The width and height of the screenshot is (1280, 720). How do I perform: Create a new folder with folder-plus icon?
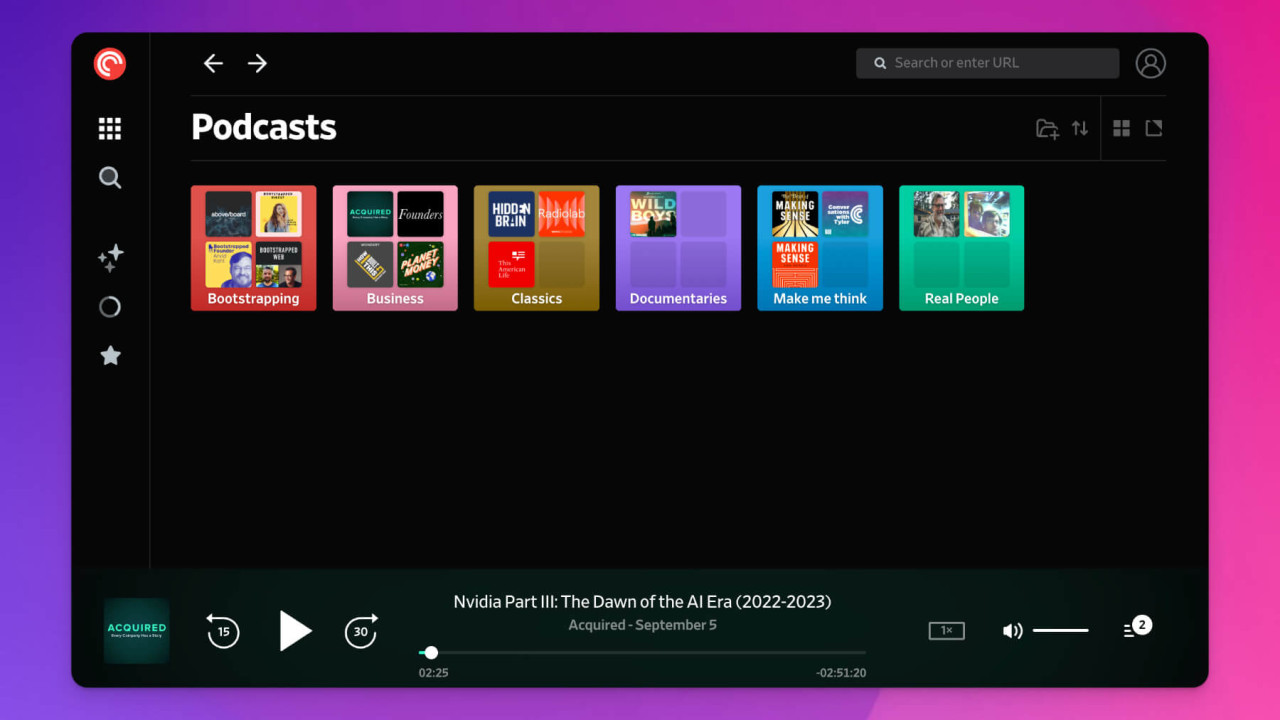pyautogui.click(x=1047, y=129)
